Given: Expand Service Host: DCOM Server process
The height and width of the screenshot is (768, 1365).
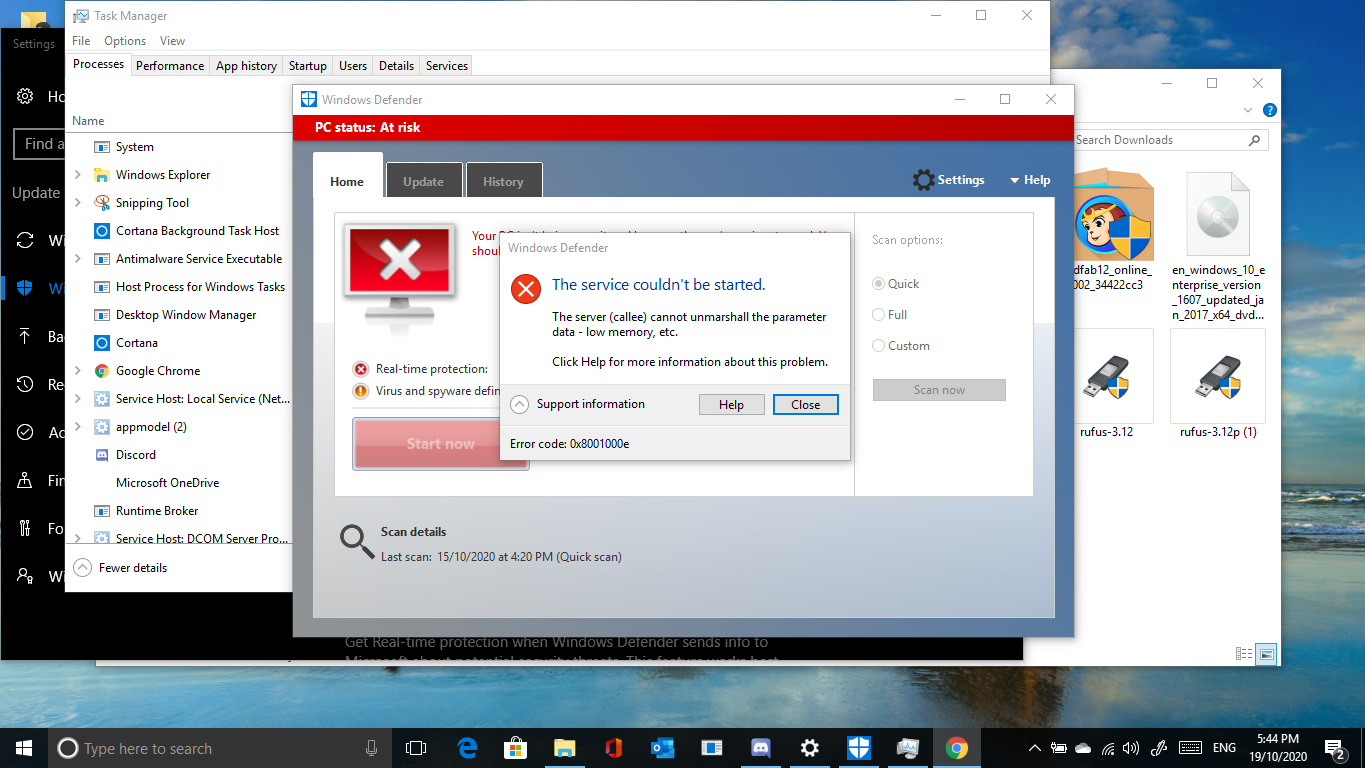Looking at the screenshot, I should click(78, 539).
